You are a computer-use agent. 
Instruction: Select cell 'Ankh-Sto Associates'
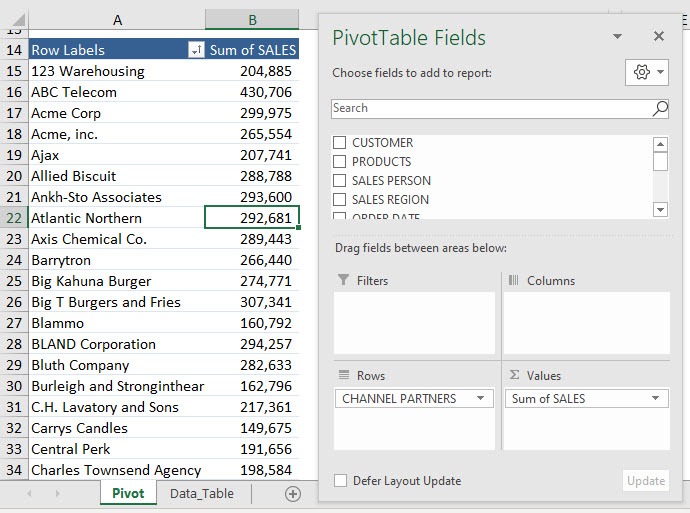117,197
